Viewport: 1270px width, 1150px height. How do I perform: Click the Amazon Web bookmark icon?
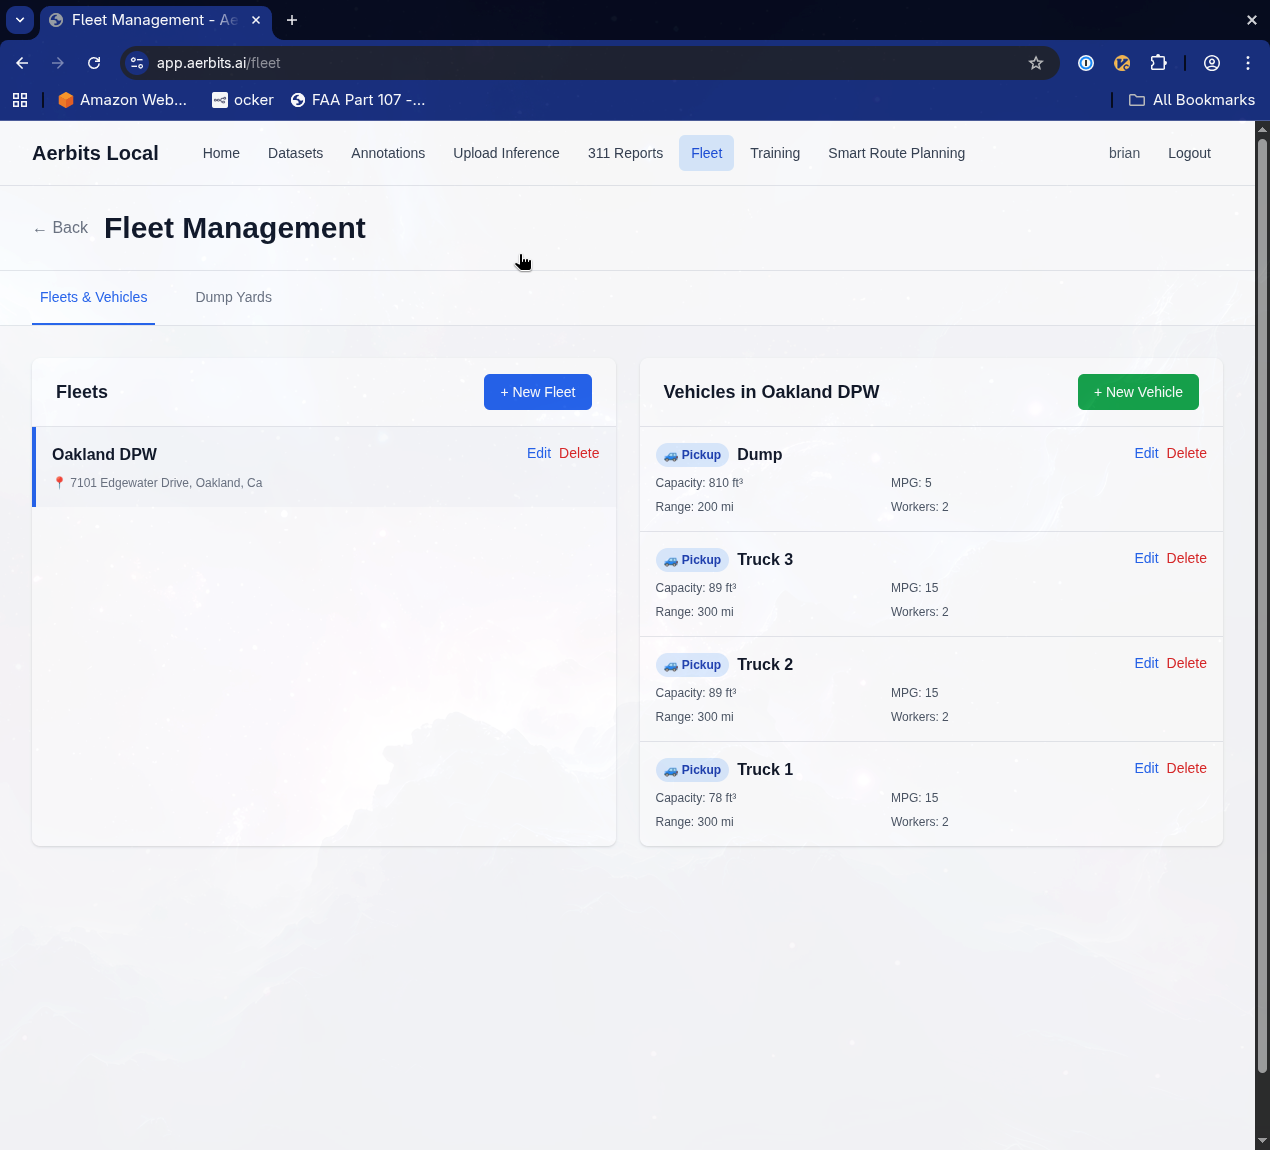(x=65, y=99)
